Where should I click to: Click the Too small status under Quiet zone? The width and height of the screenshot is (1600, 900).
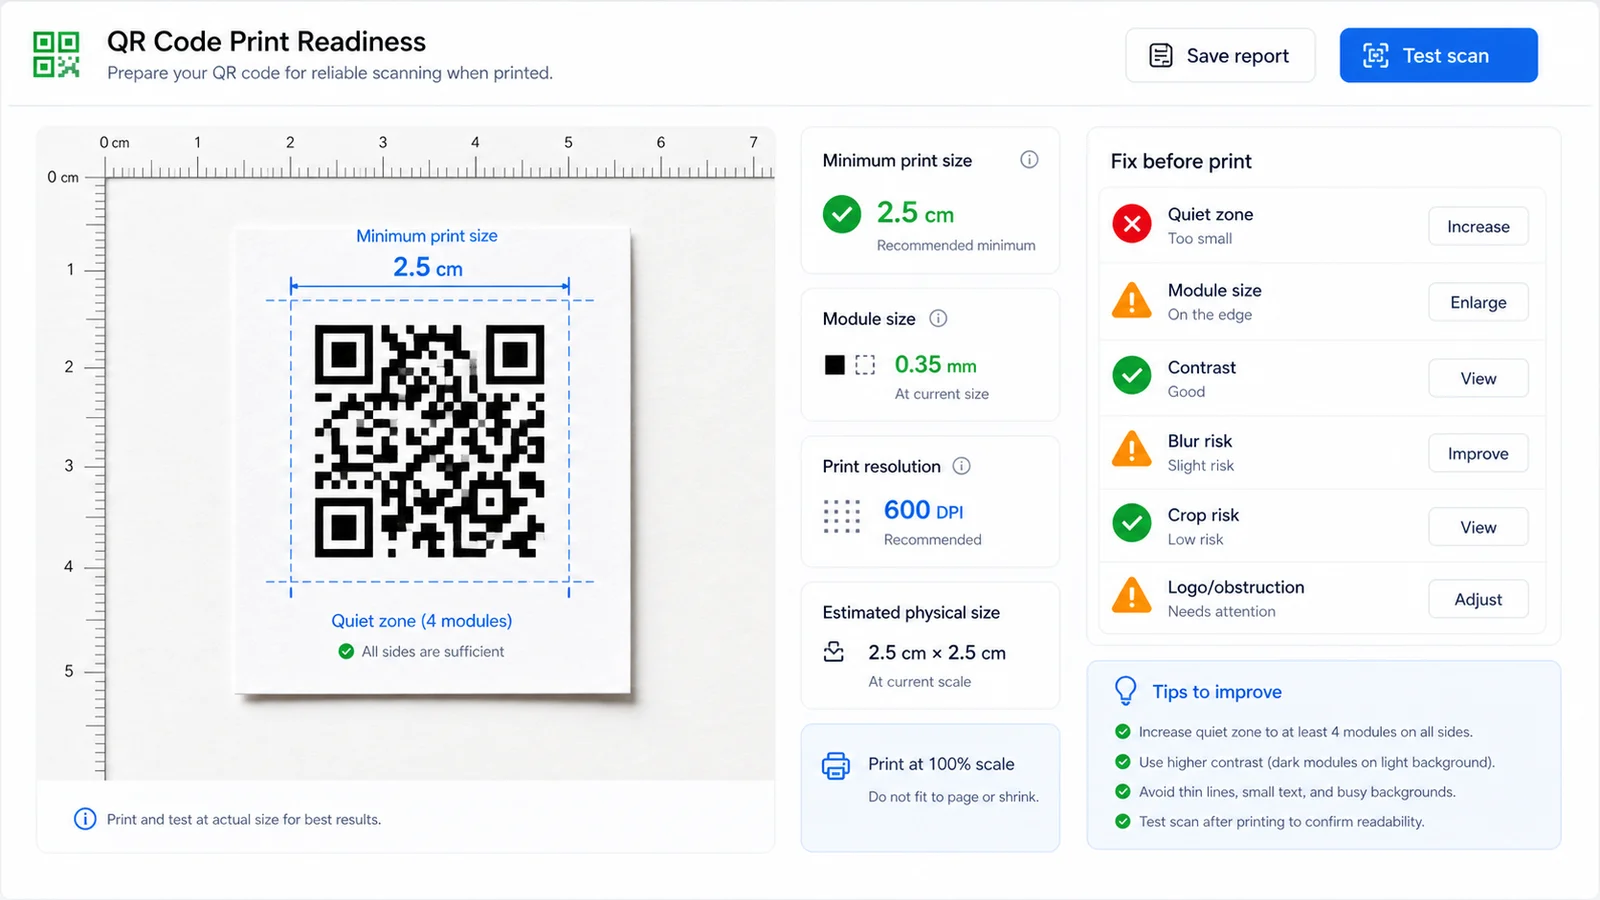1200,239
